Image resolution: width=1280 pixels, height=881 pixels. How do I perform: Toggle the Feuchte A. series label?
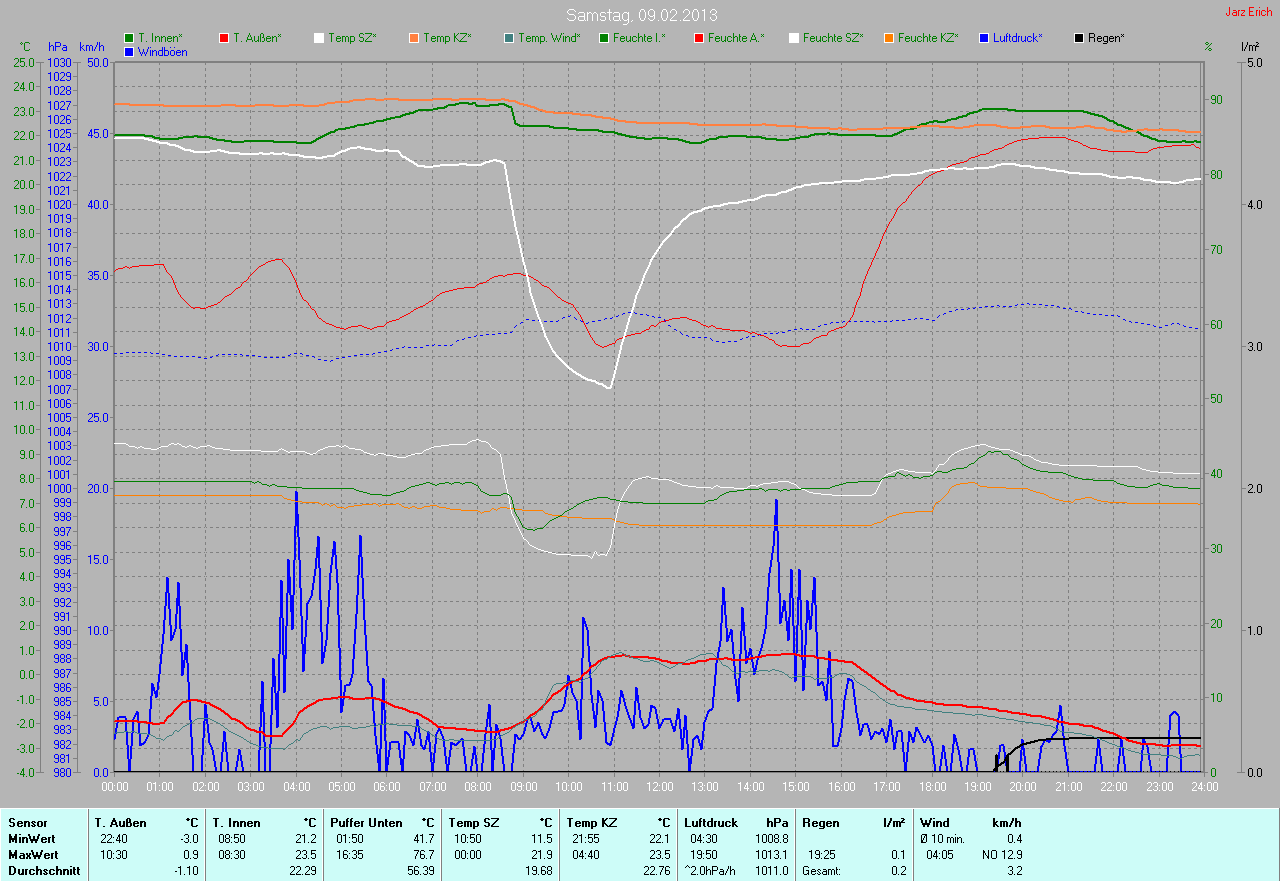coord(735,38)
